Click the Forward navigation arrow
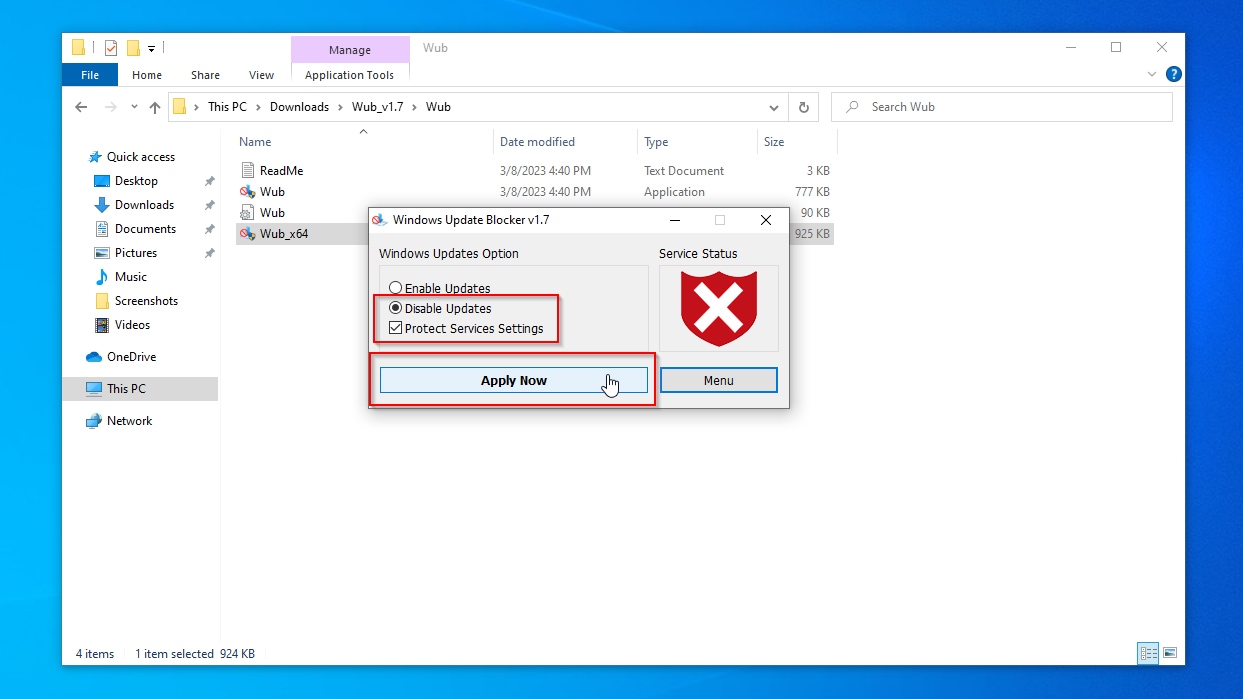Image resolution: width=1243 pixels, height=699 pixels. (111, 107)
